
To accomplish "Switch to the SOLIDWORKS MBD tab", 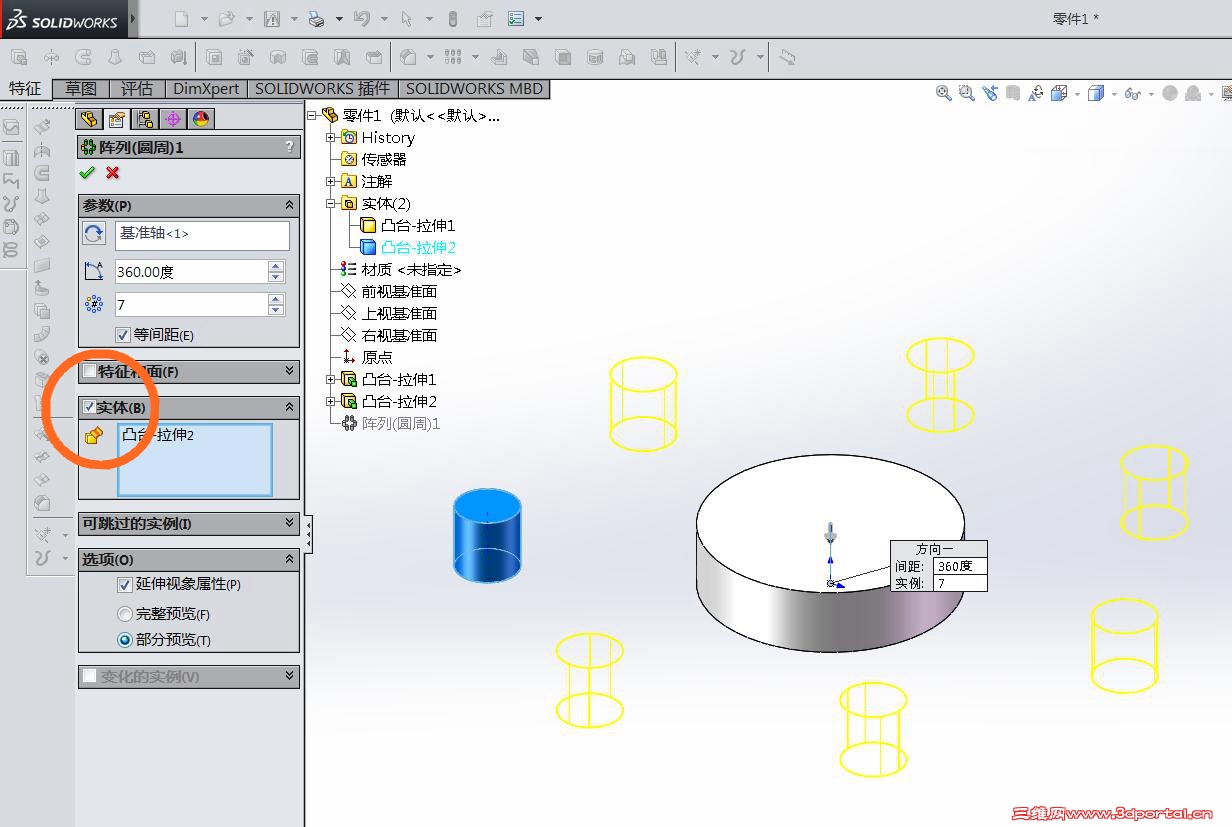I will point(474,88).
